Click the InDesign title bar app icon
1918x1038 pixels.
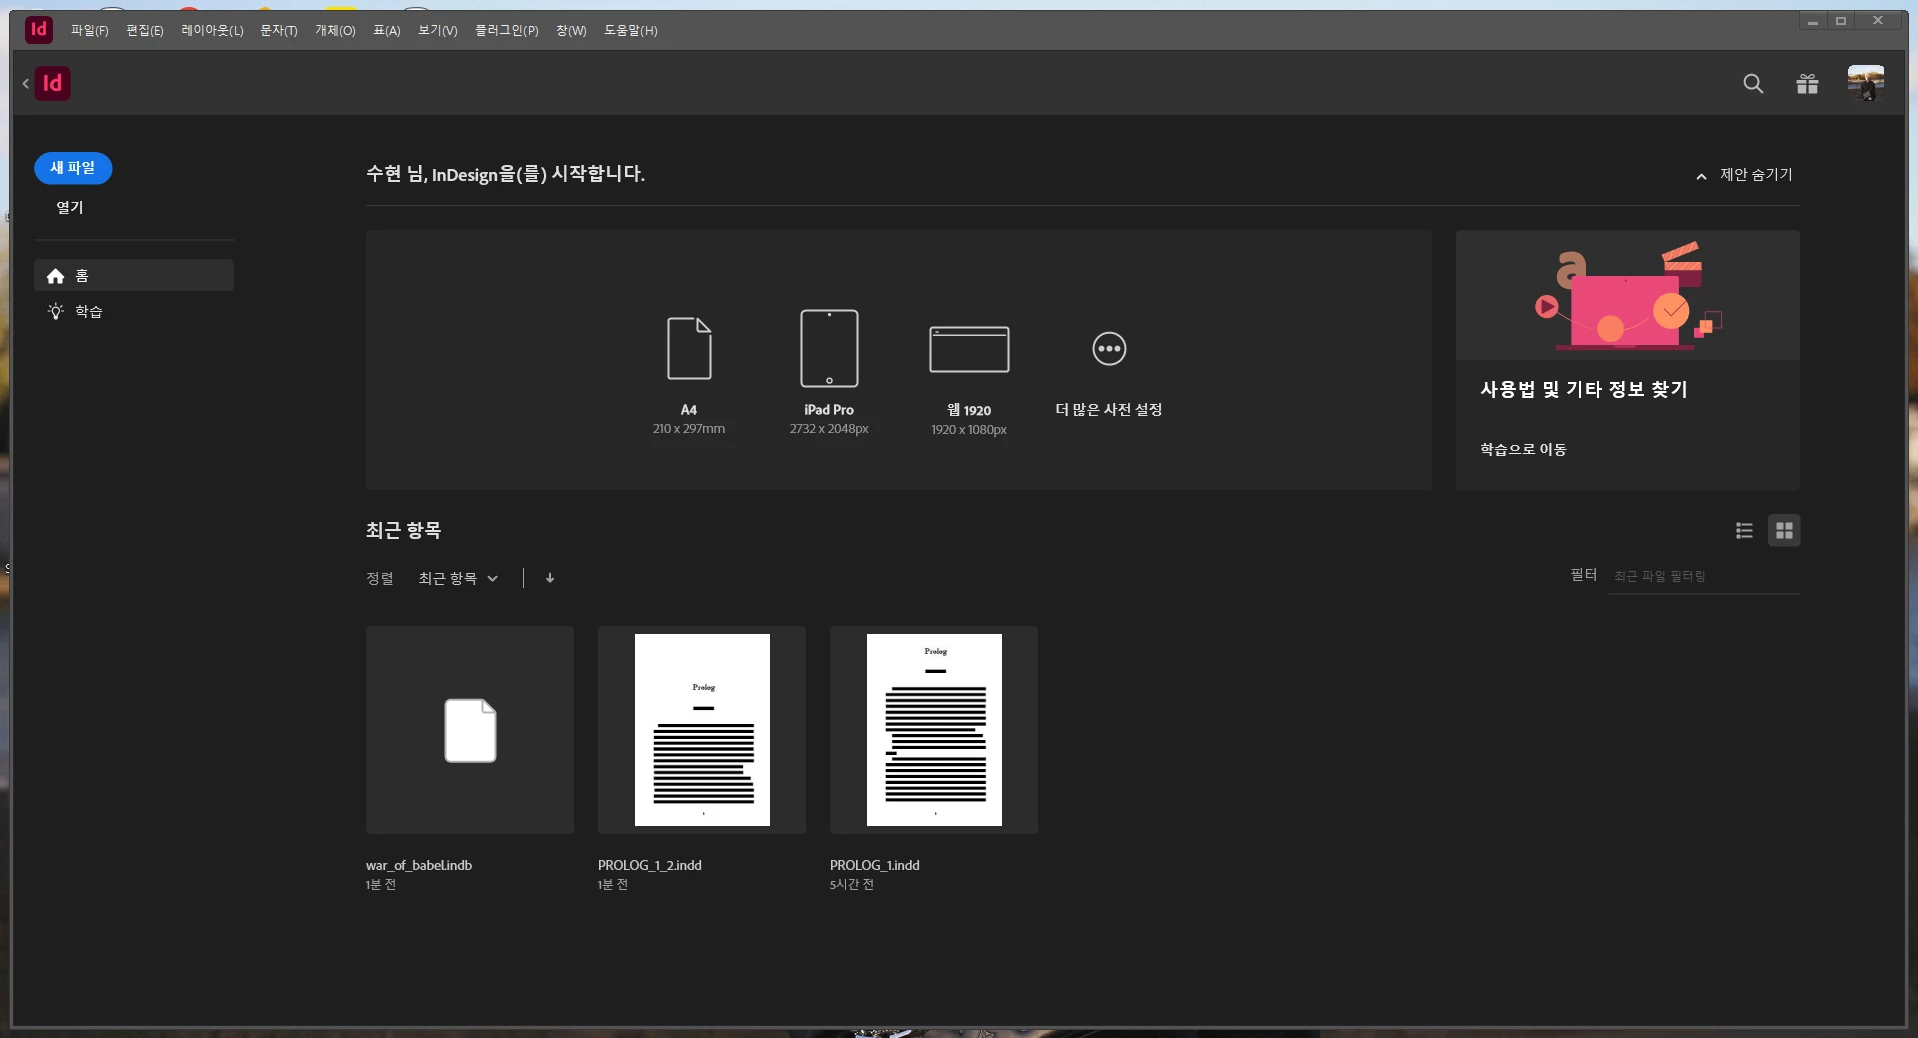[39, 29]
